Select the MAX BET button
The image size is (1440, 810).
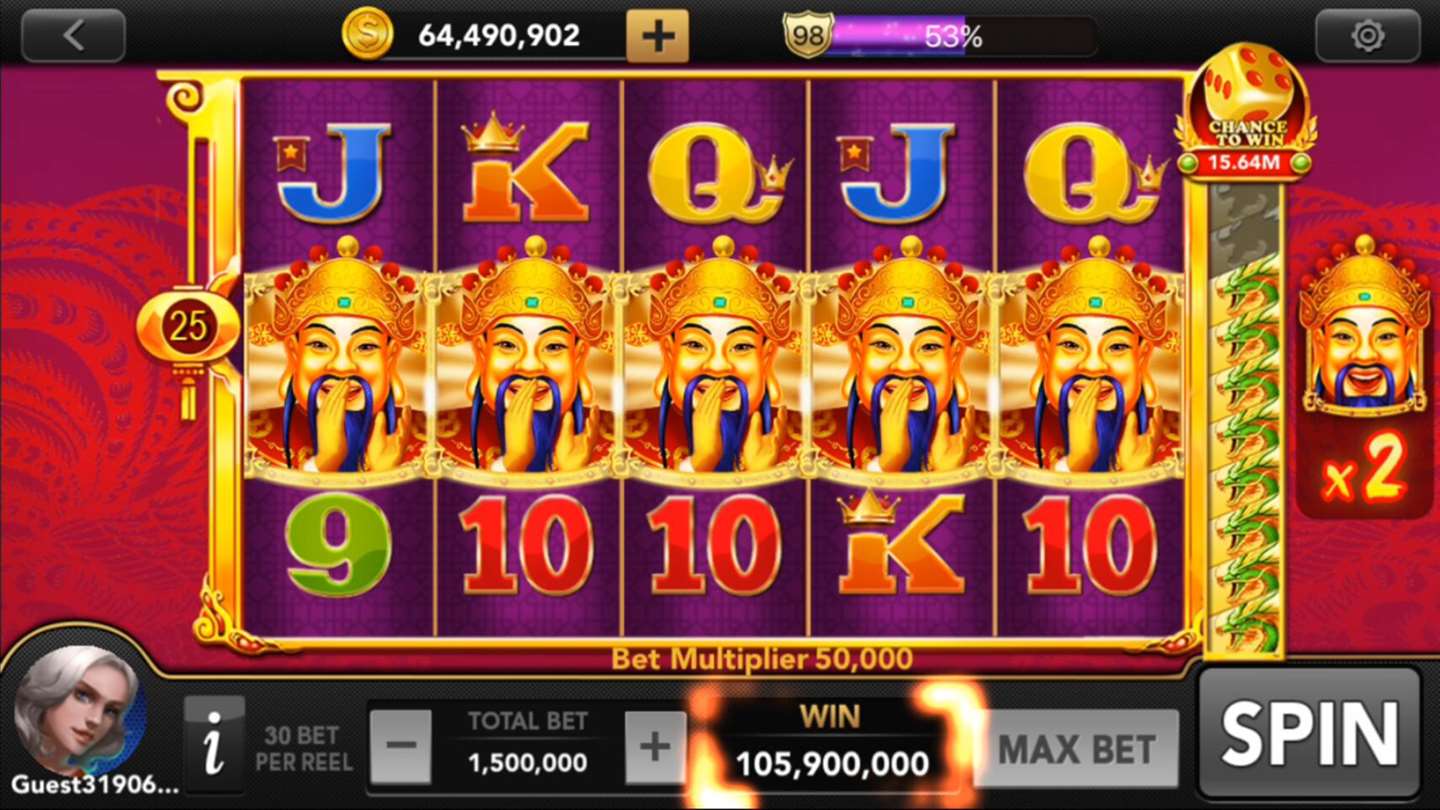pyautogui.click(x=1076, y=748)
